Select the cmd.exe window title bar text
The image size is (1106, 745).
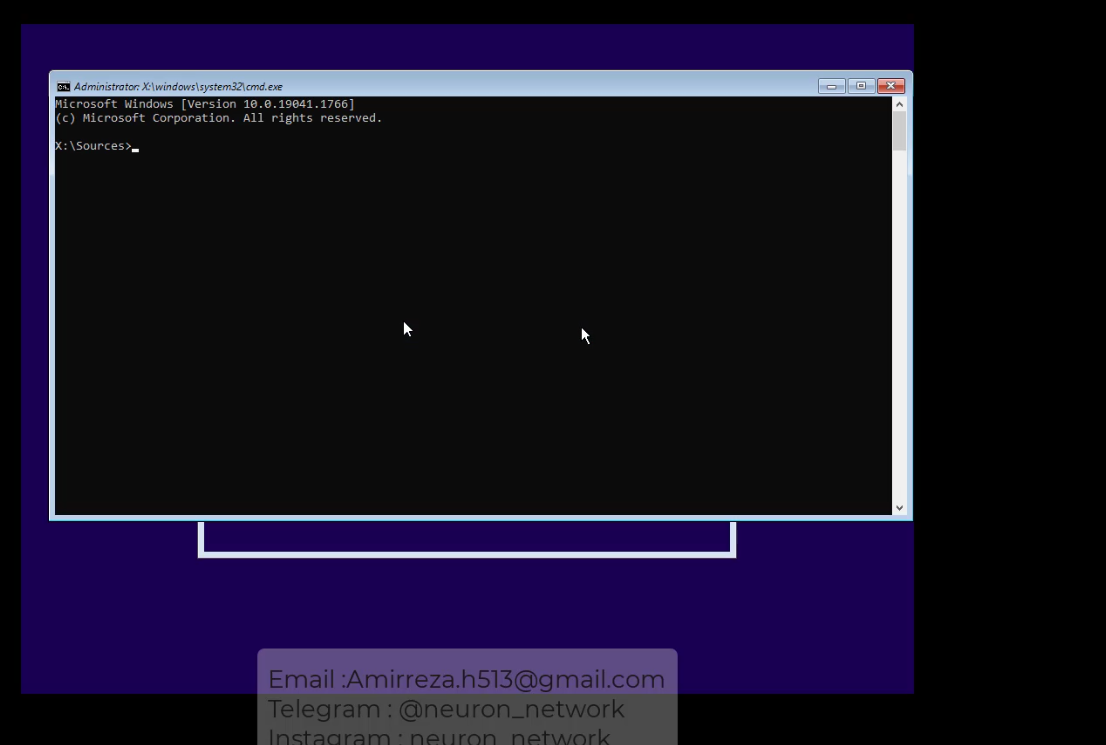(178, 87)
